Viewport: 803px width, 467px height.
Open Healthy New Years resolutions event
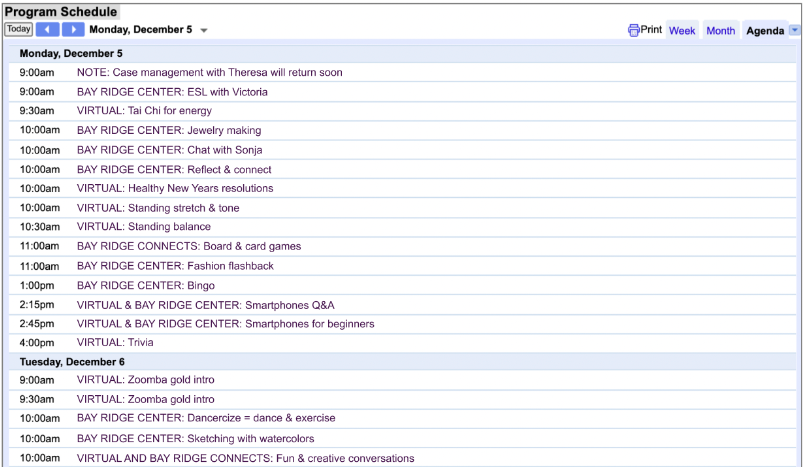(175, 188)
